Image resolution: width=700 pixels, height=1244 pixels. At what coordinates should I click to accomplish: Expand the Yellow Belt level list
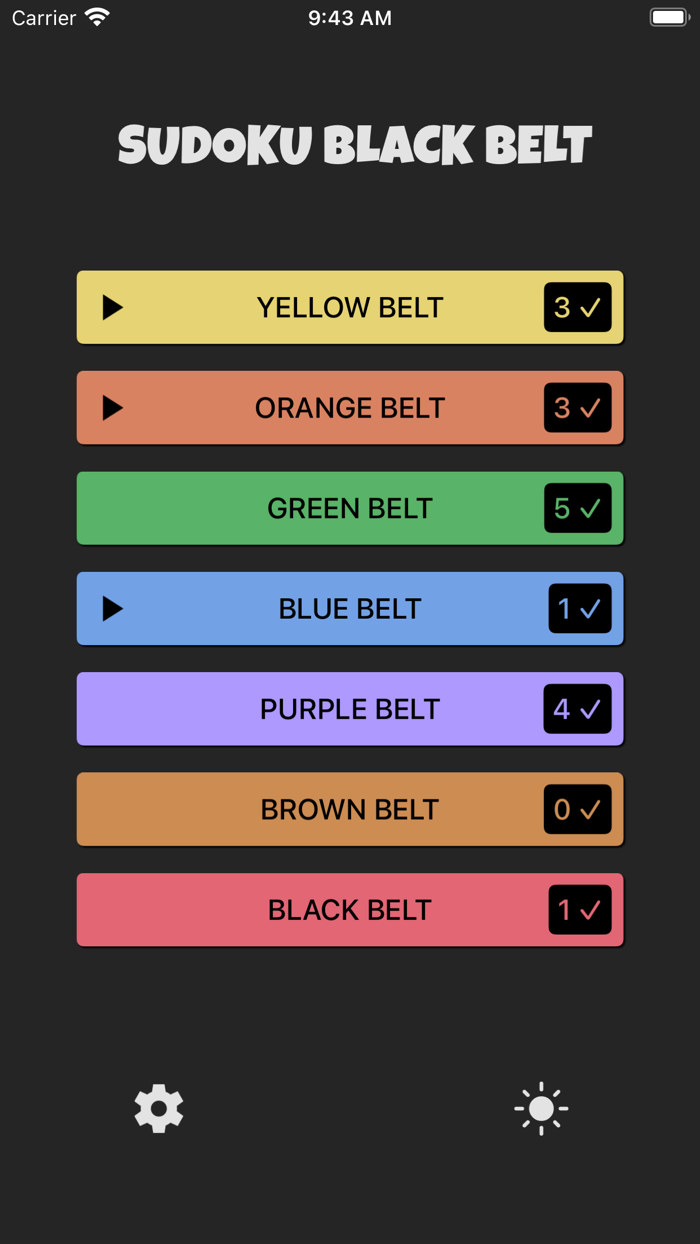point(113,307)
